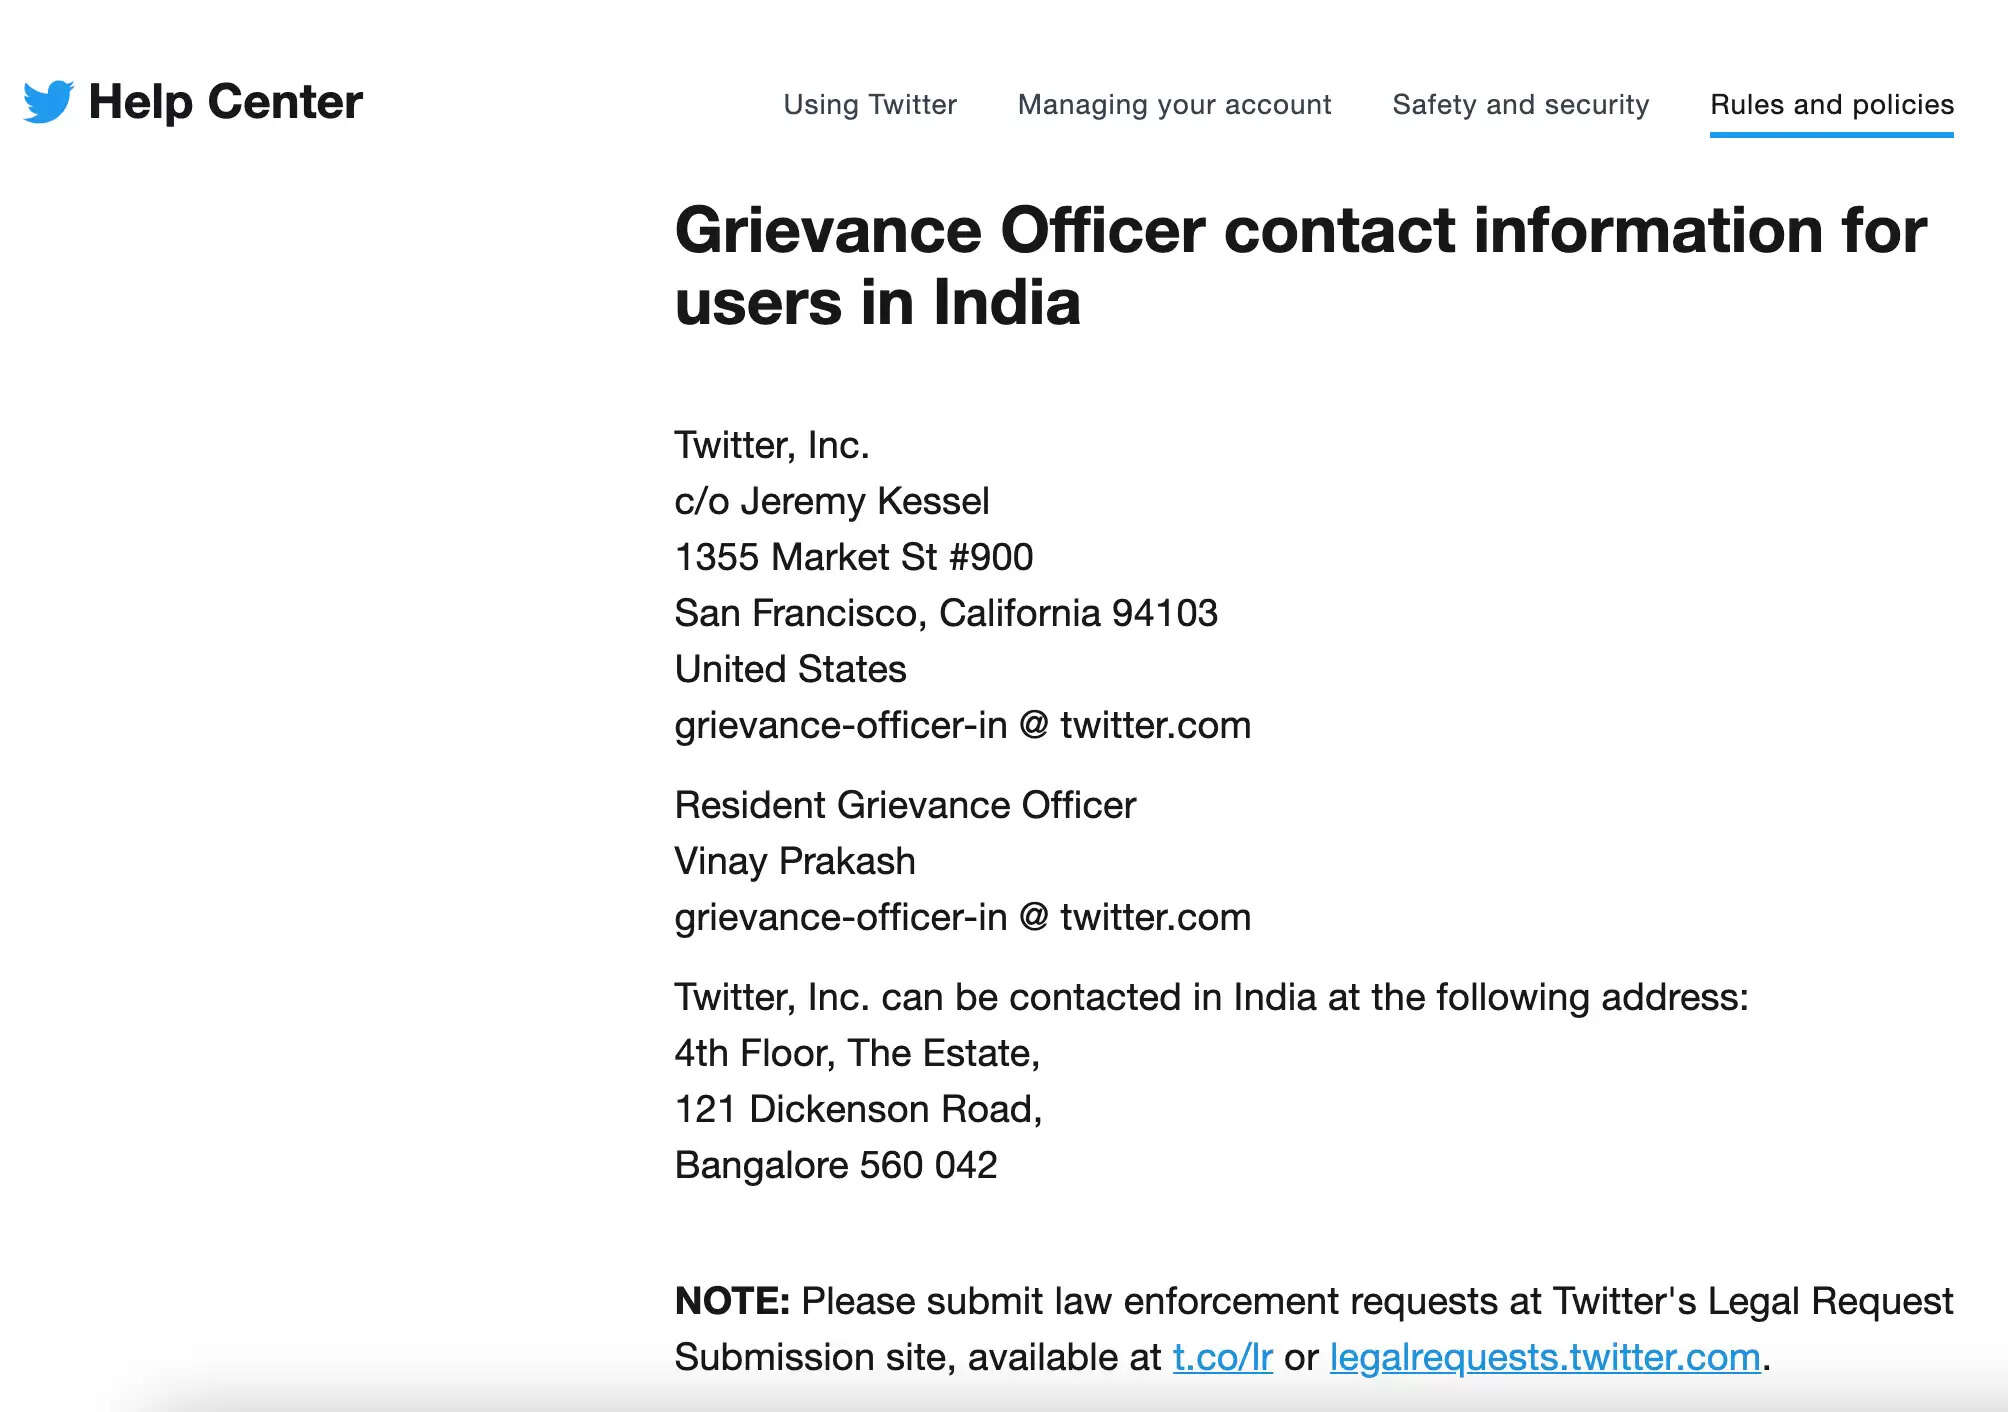The height and width of the screenshot is (1412, 2008).
Task: Click the 121 Dickenson Road line
Action: click(858, 1109)
